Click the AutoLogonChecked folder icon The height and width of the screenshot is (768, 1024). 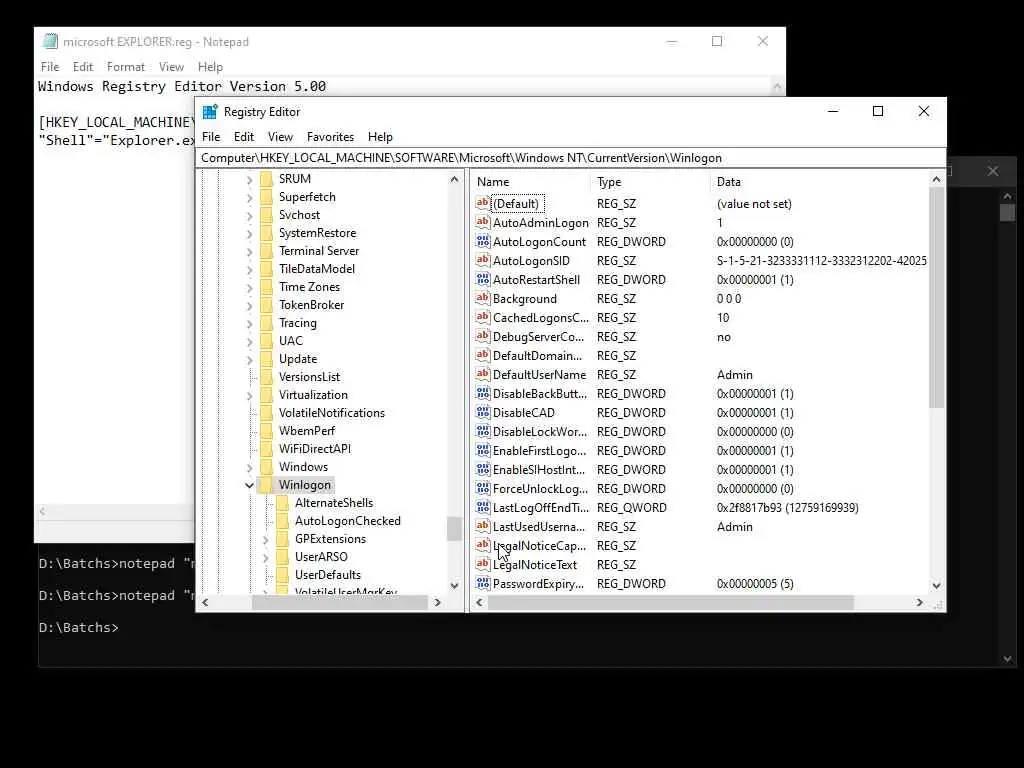tap(282, 520)
